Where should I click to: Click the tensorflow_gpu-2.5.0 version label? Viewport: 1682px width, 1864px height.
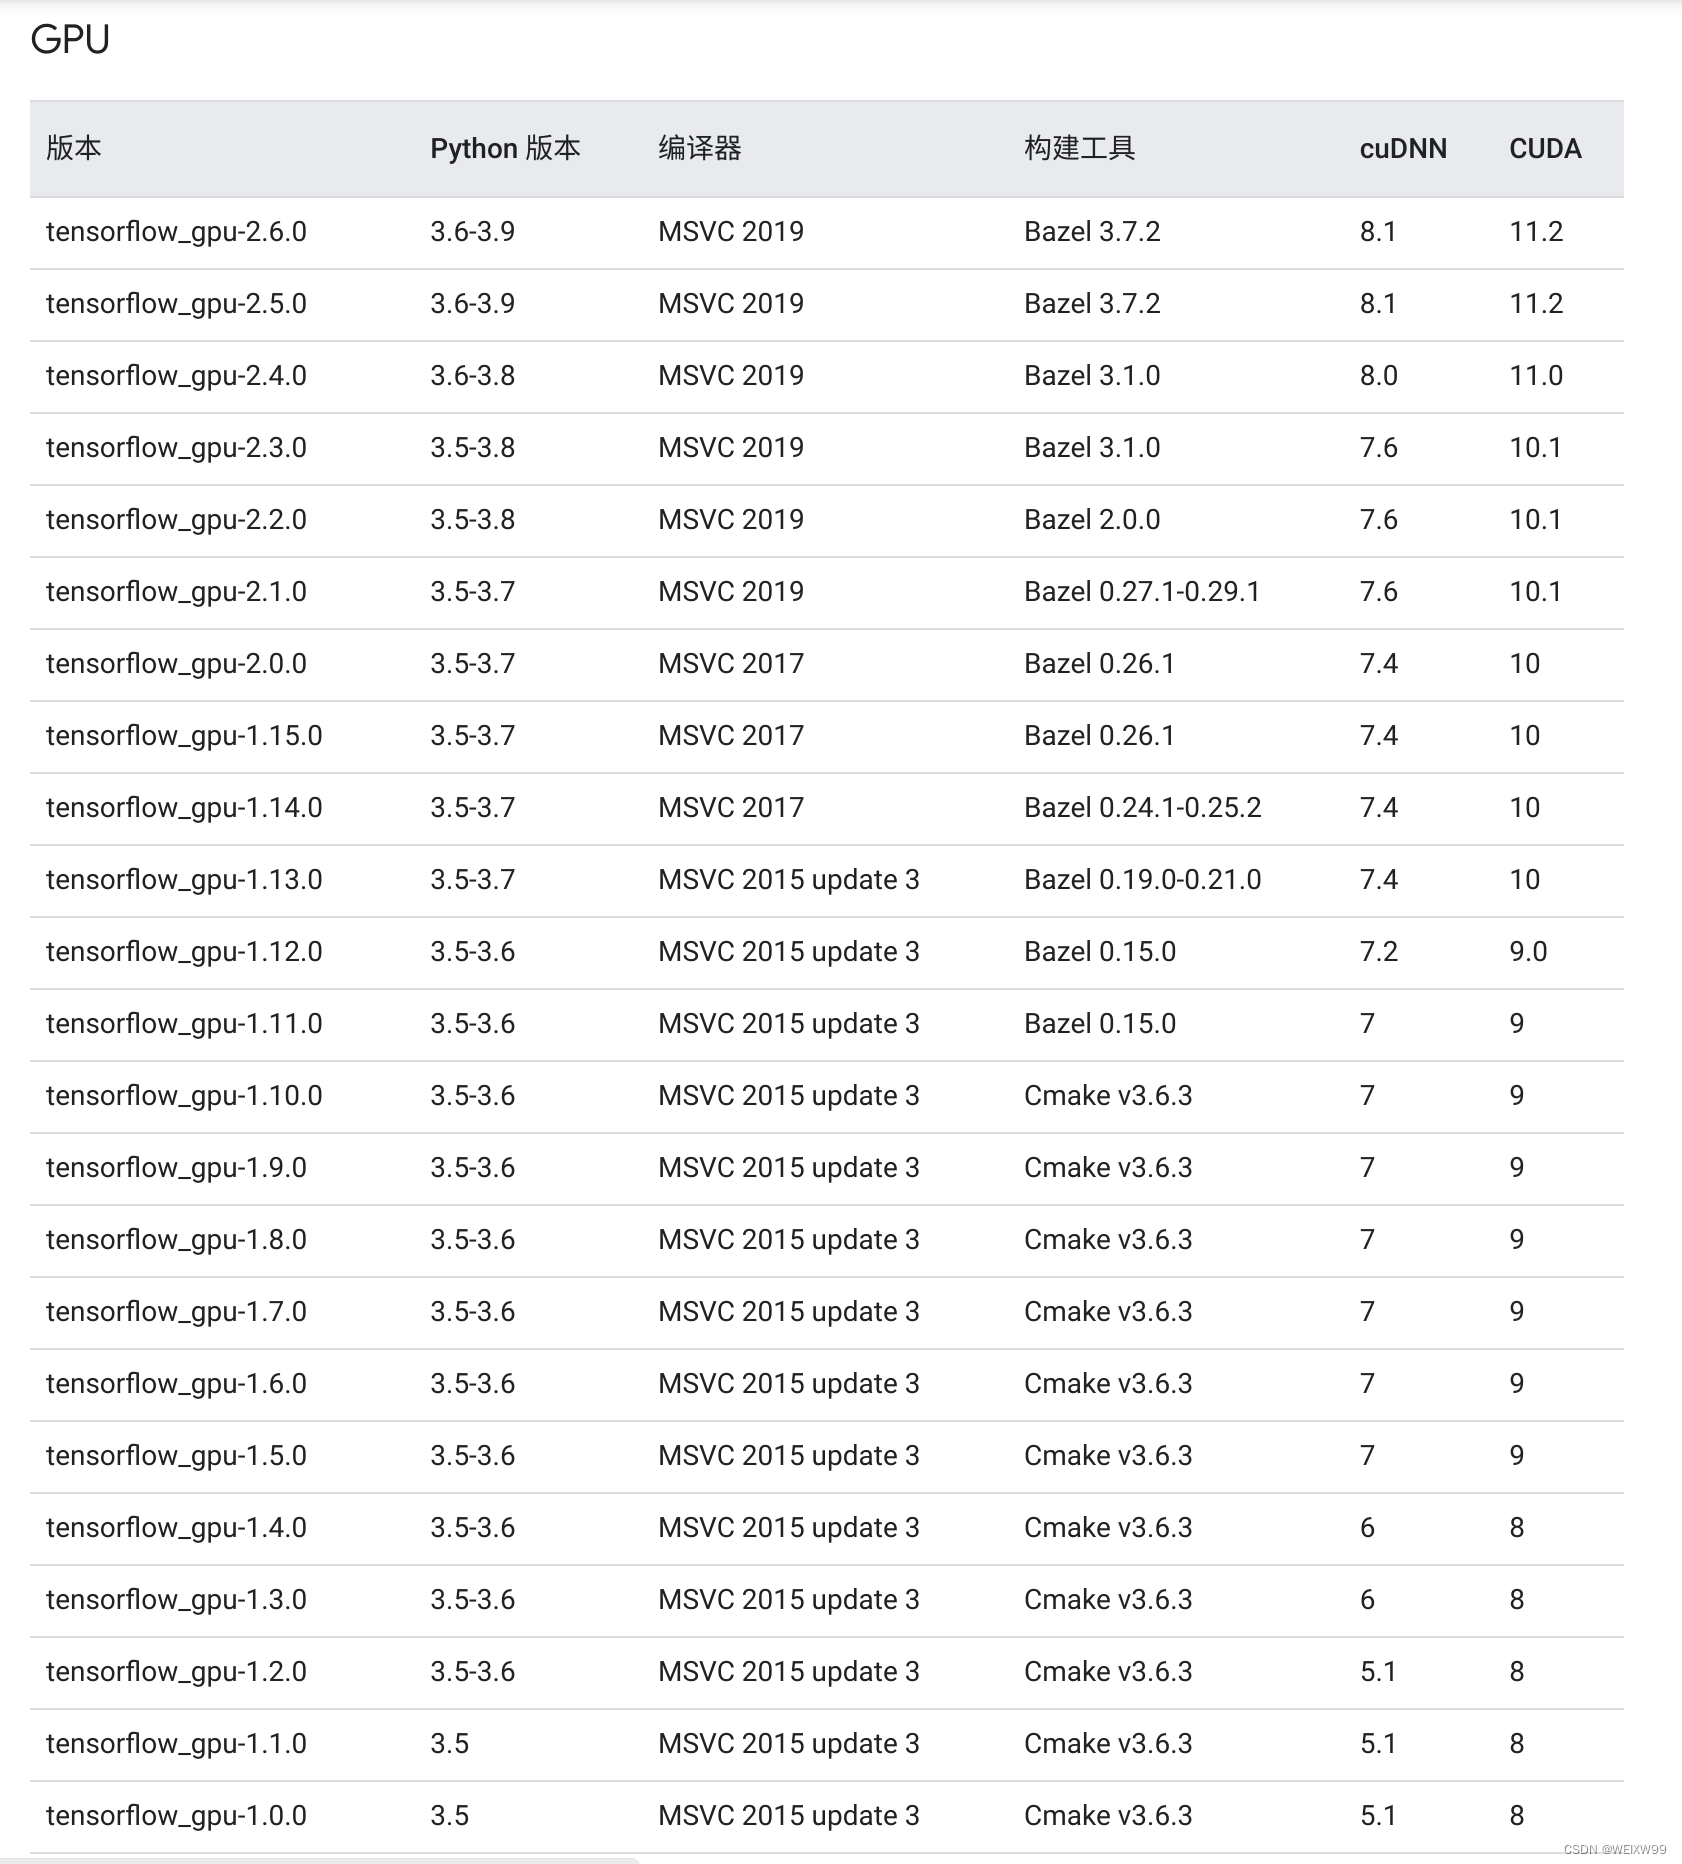pos(176,303)
